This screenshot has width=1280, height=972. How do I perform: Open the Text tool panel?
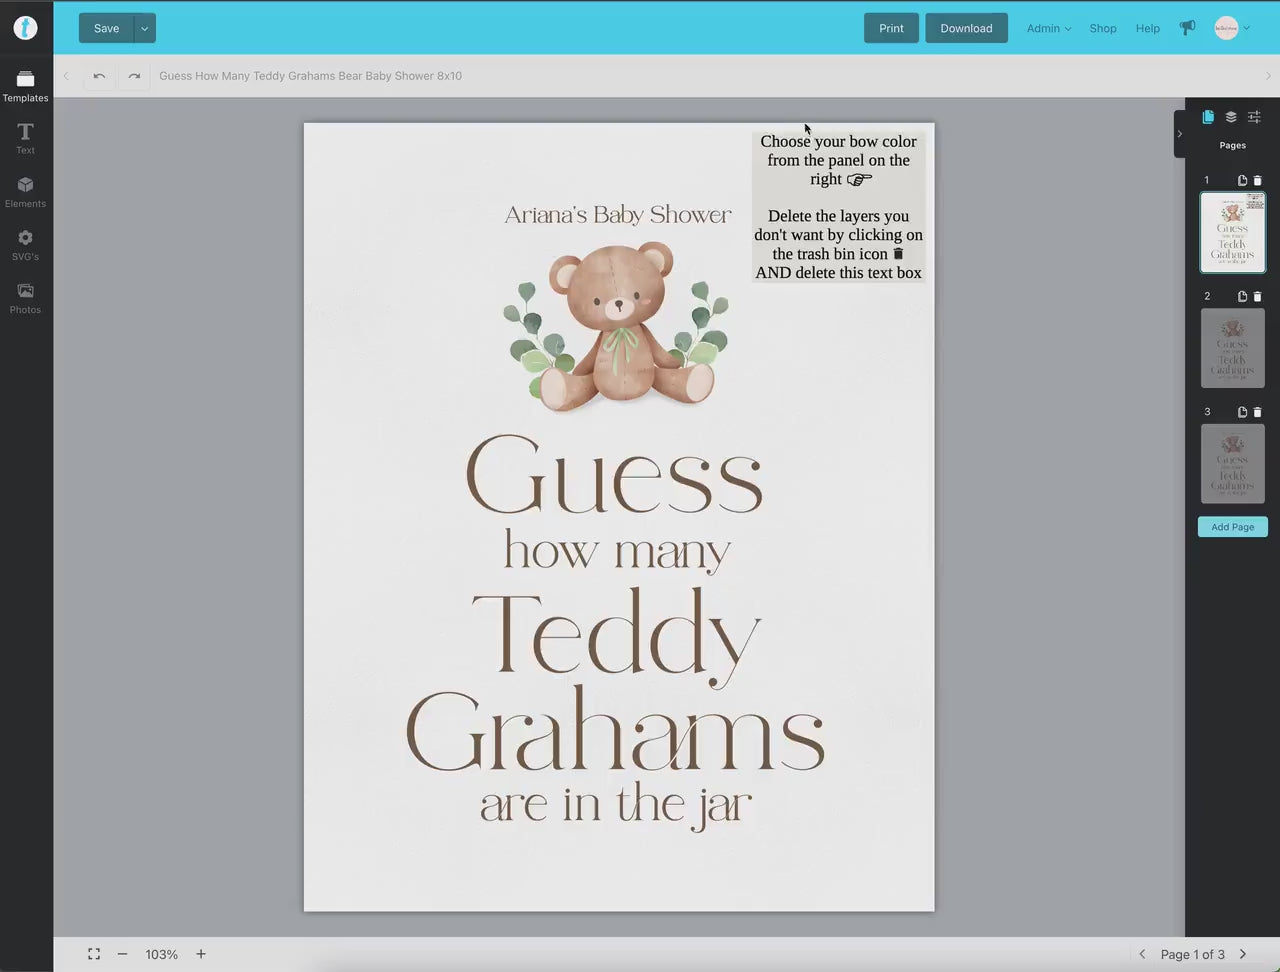(25, 139)
